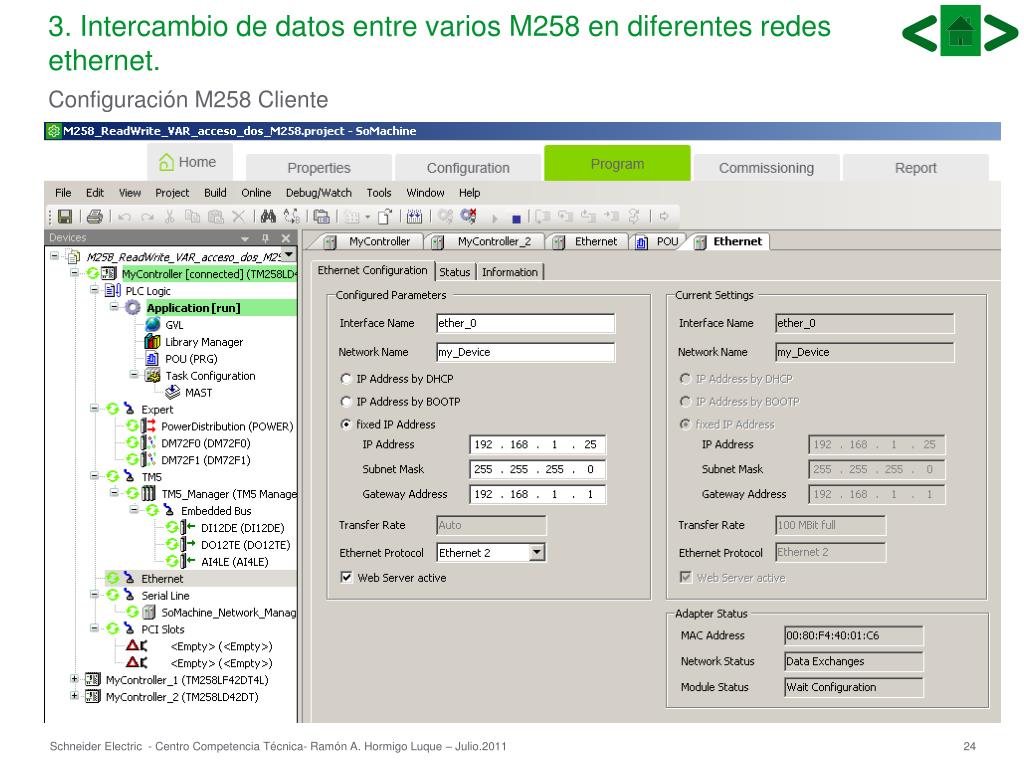Collapse the PLC Logic tree node

pos(94,289)
